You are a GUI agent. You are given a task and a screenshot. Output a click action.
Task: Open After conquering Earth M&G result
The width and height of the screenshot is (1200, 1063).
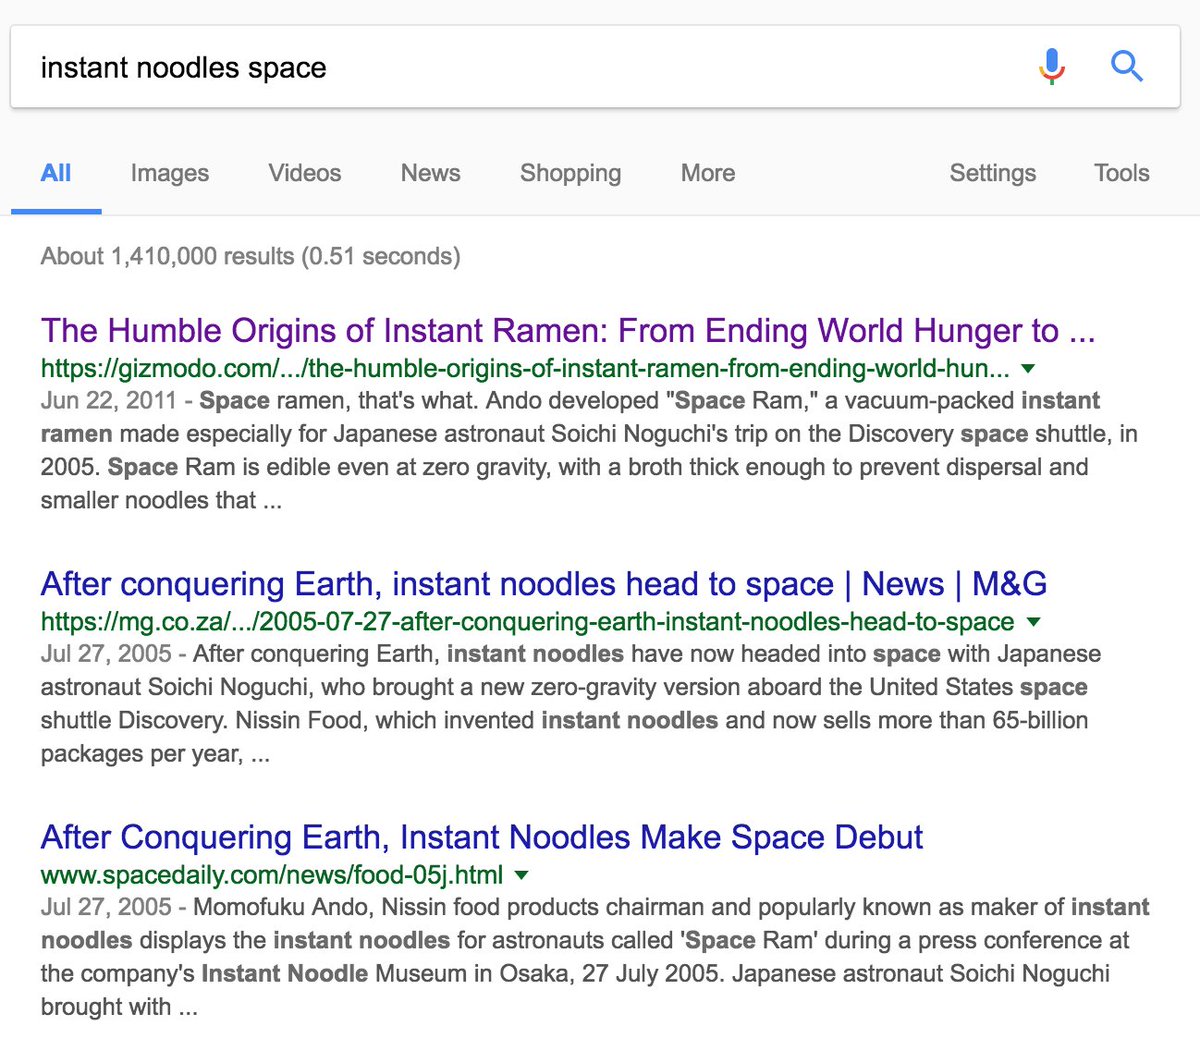tap(544, 584)
